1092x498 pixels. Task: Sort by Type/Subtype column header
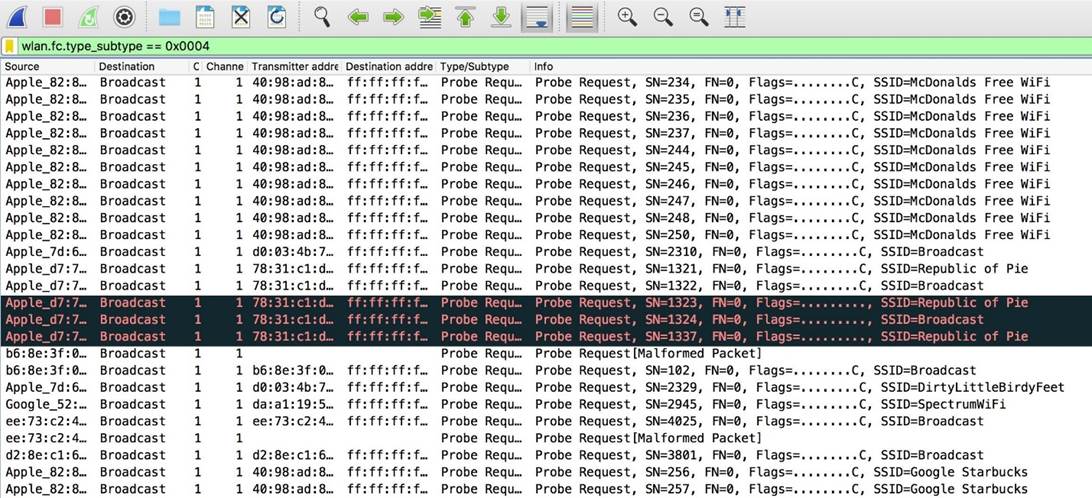coord(480,66)
